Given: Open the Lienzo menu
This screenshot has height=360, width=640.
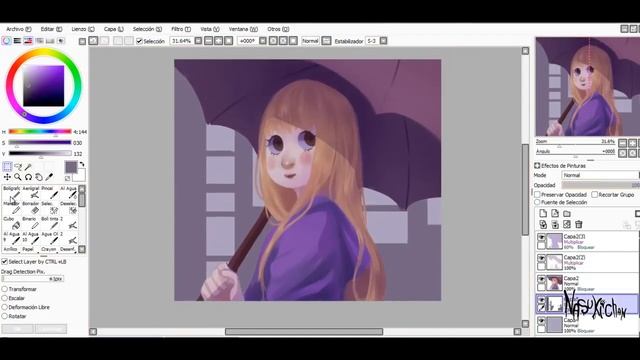Looking at the screenshot, I should point(83,29).
